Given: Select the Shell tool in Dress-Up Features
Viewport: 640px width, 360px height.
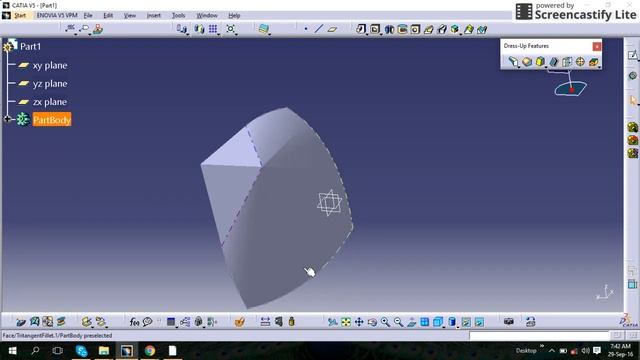Looking at the screenshot, I should tap(553, 62).
